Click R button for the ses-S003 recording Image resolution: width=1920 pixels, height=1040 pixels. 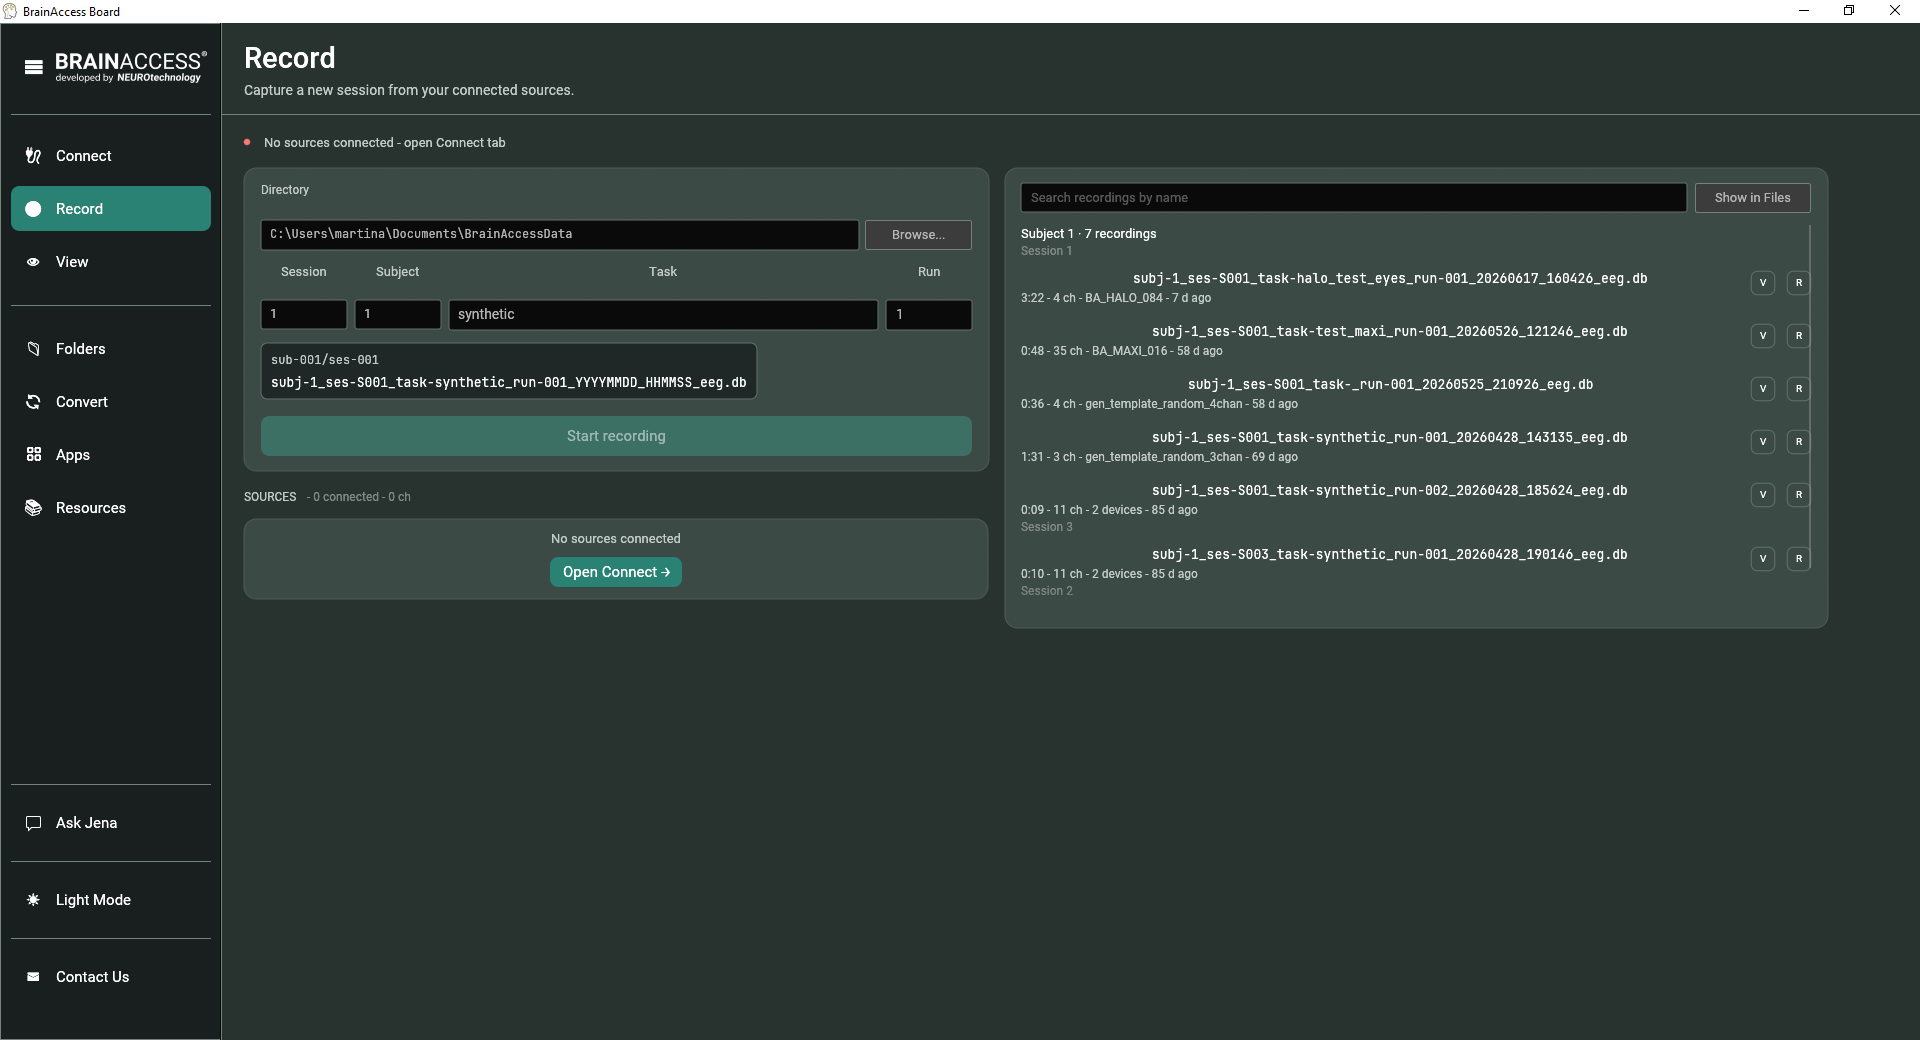click(x=1799, y=559)
